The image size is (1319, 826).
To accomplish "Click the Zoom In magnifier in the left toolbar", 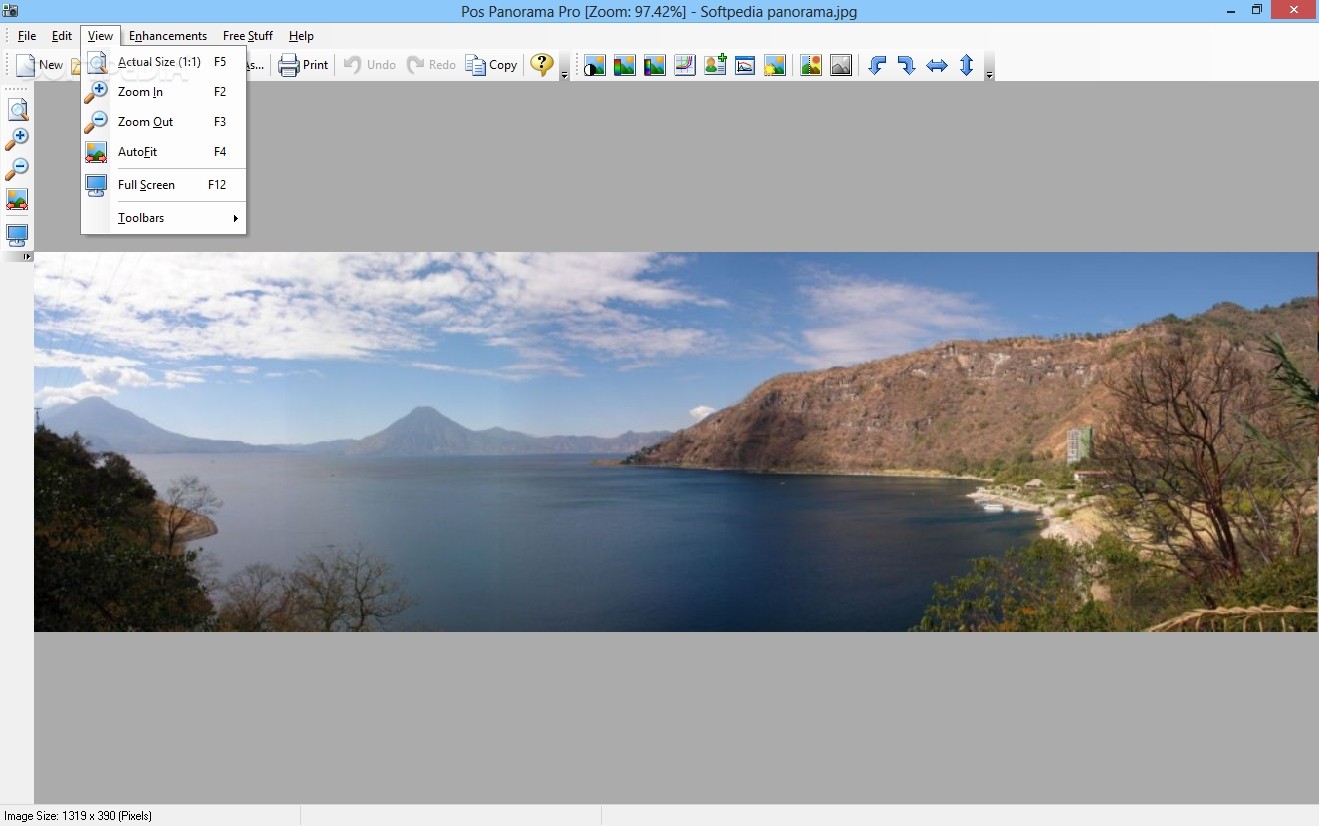I will click(x=17, y=139).
